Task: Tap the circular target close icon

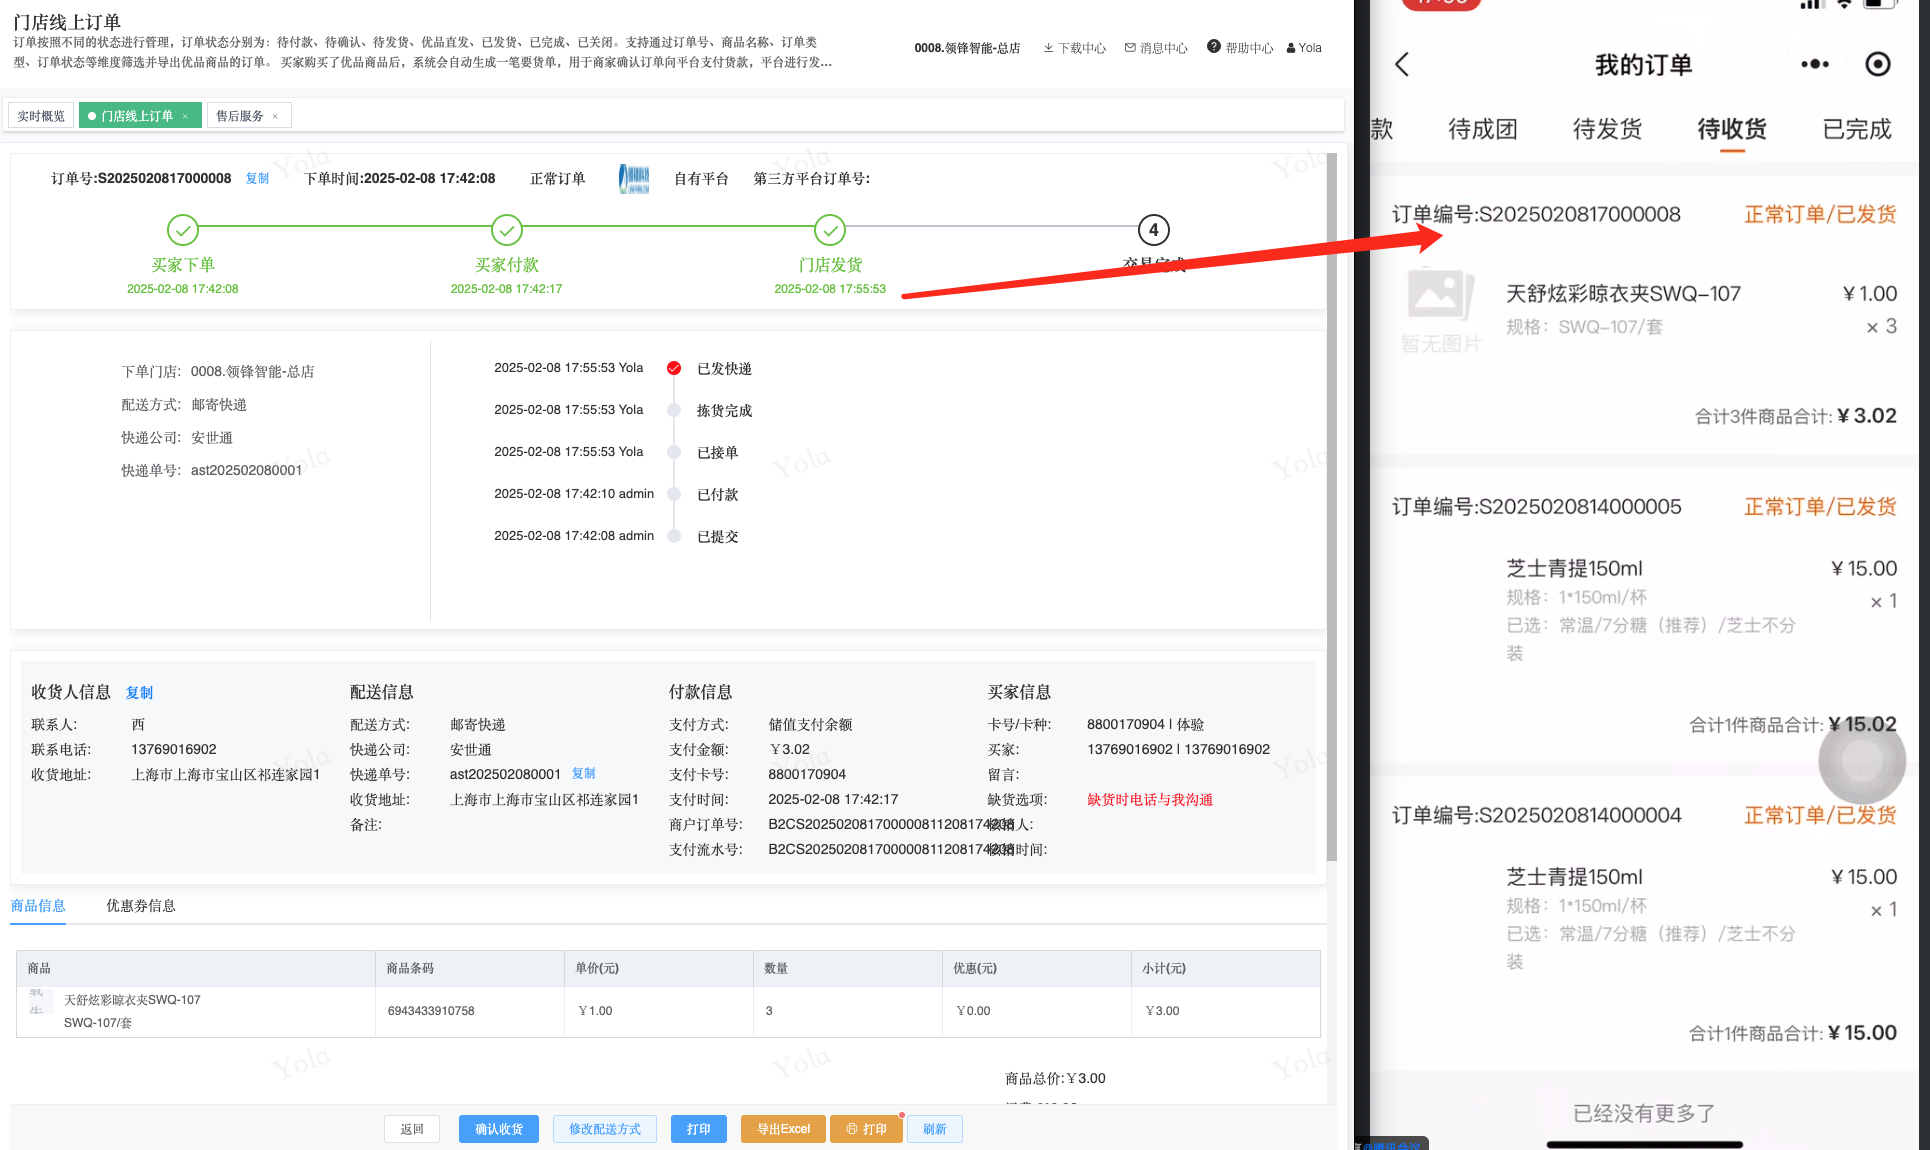Action: [1878, 65]
